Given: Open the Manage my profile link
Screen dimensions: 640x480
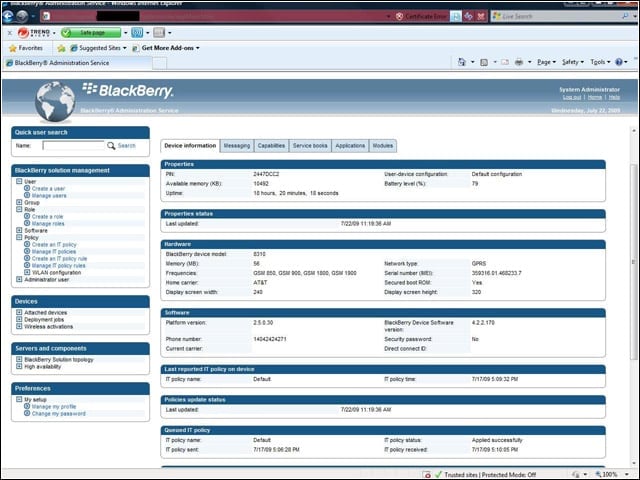Looking at the screenshot, I should pyautogui.click(x=54, y=407).
